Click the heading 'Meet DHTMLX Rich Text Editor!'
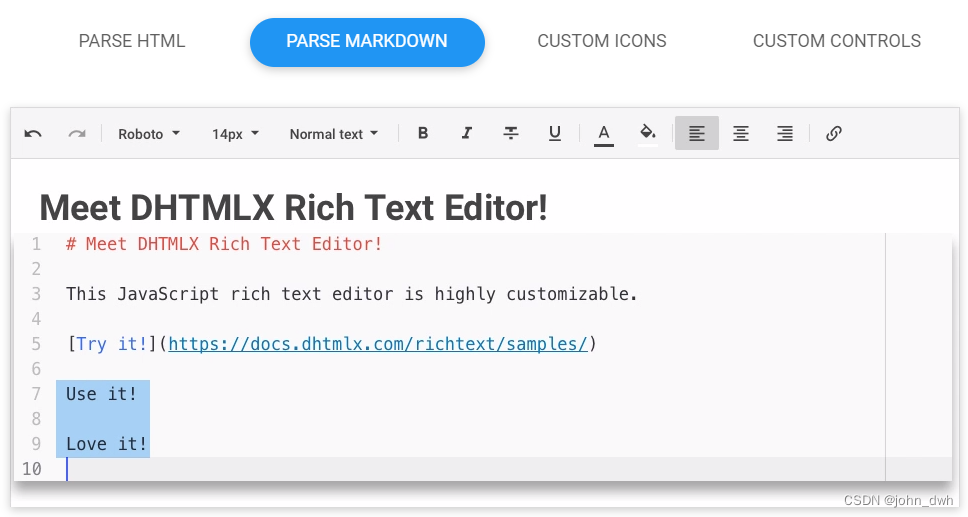 293,208
